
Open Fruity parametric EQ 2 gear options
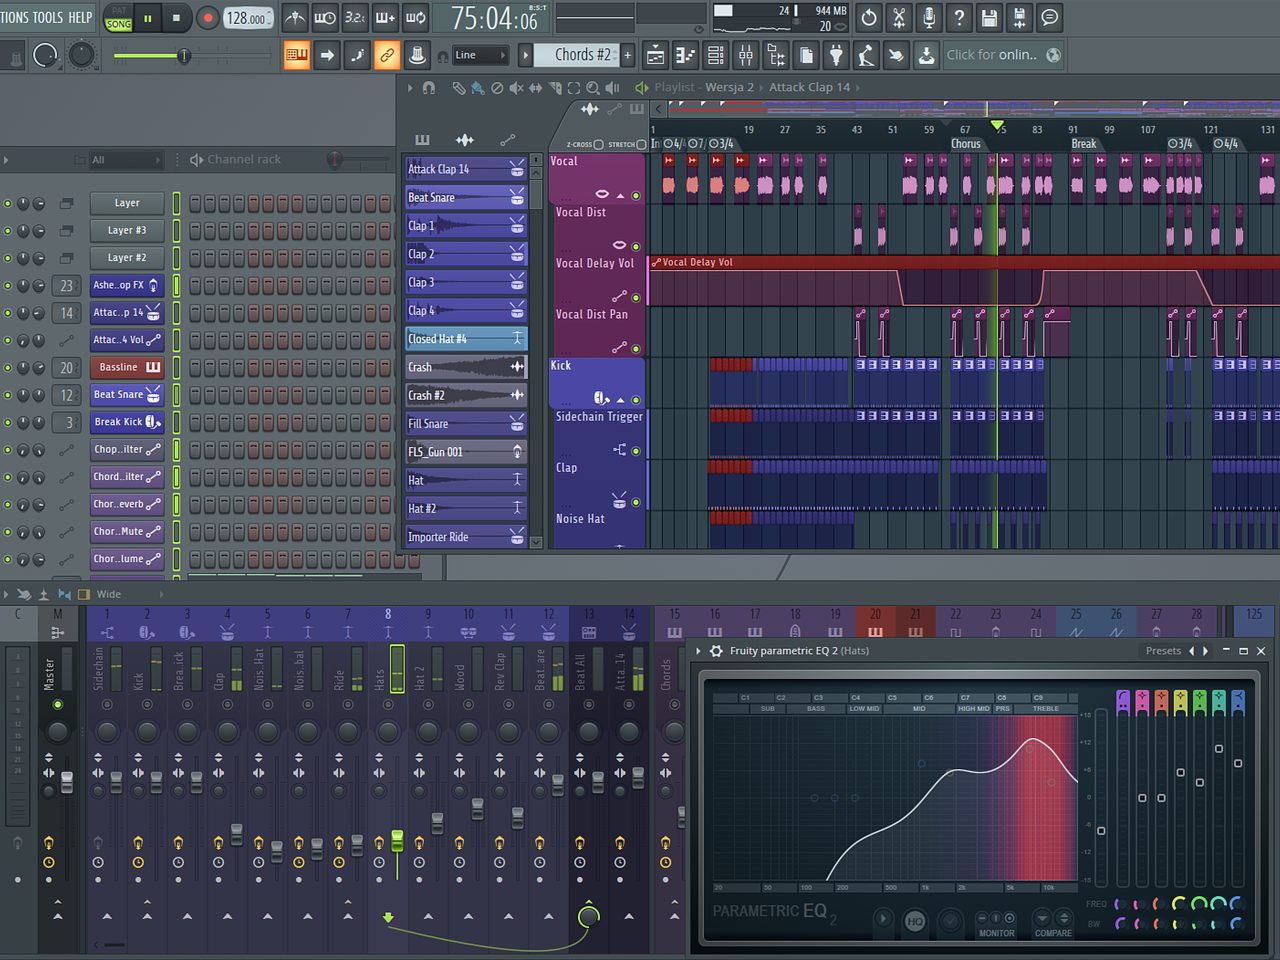(x=716, y=651)
